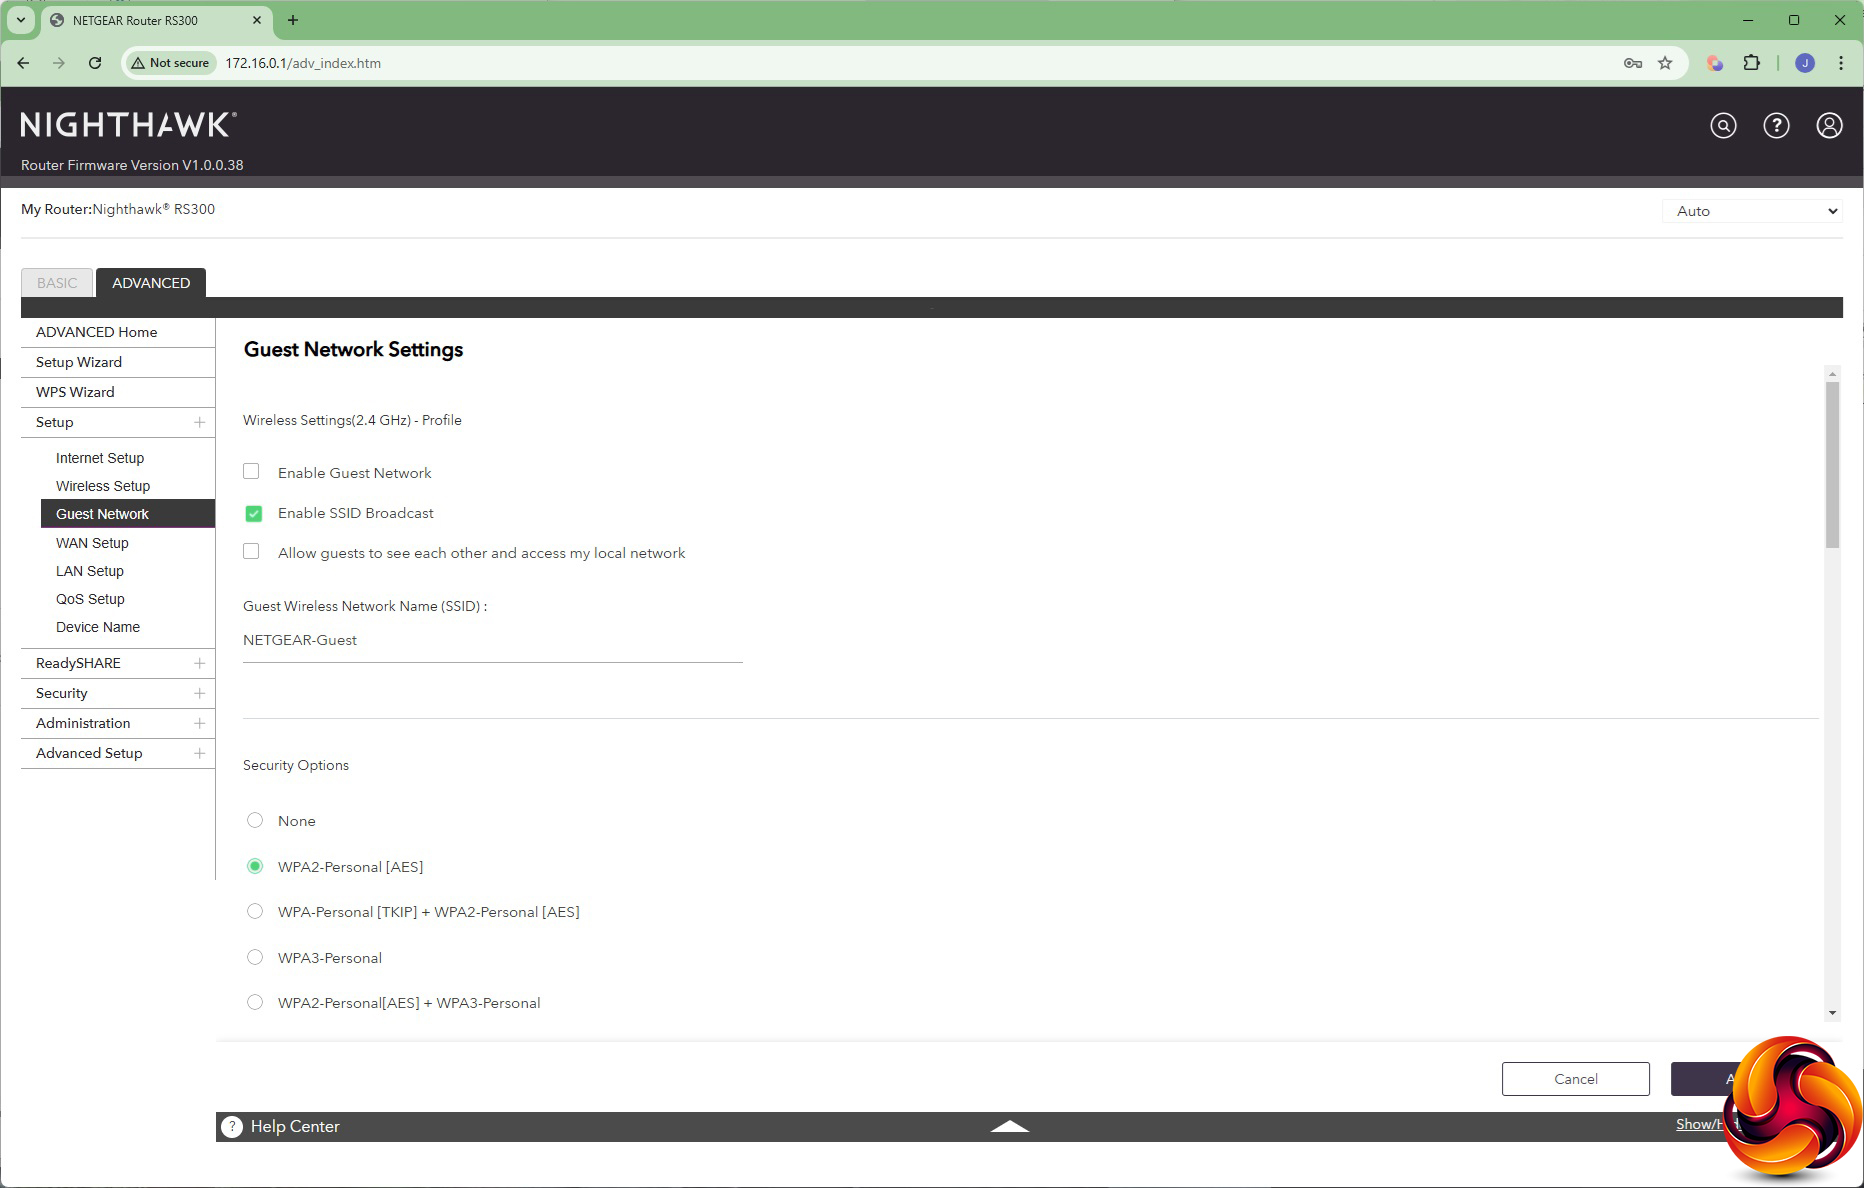Click the browser address bar URL
The height and width of the screenshot is (1188, 1864).
click(303, 63)
